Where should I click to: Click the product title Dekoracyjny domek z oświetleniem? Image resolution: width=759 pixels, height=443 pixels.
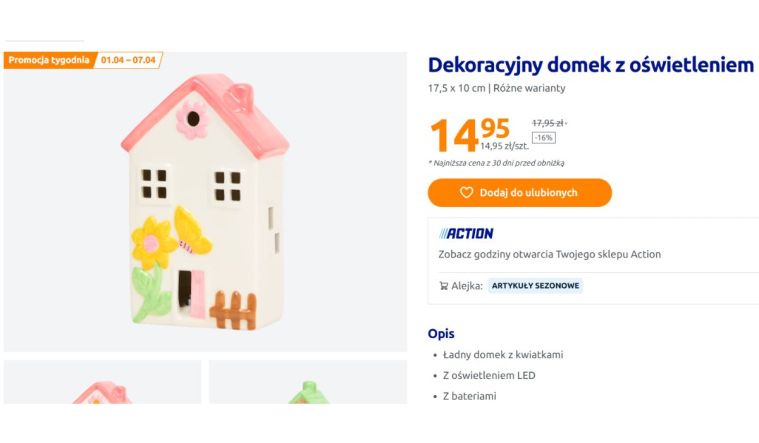tap(590, 65)
